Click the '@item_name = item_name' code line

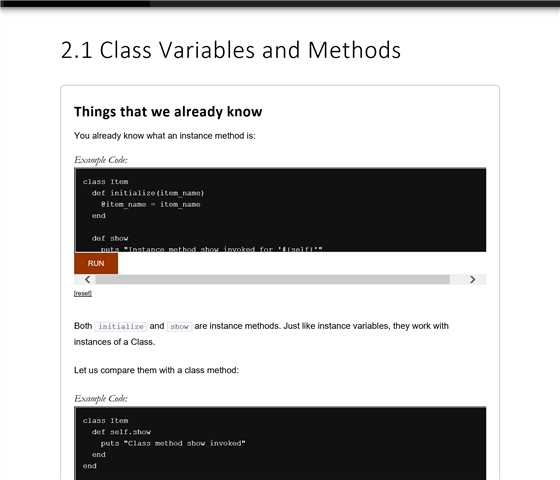[150, 204]
